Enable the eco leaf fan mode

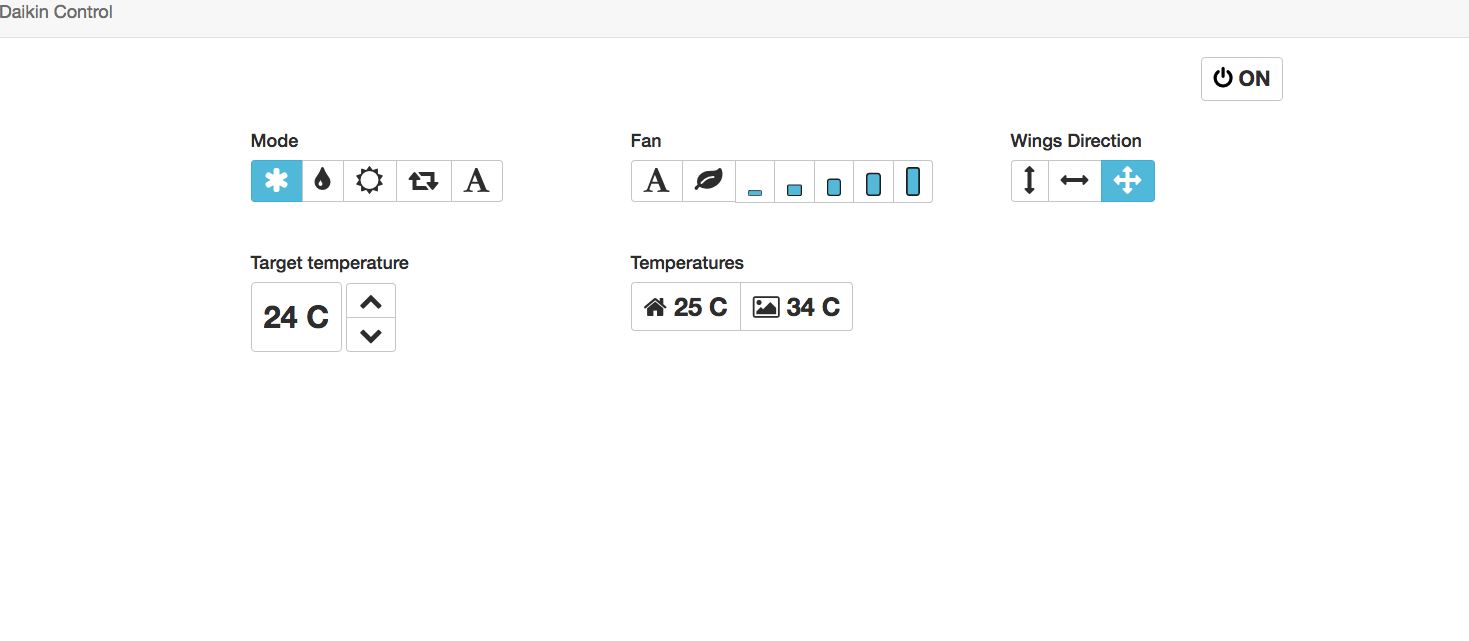pos(708,181)
